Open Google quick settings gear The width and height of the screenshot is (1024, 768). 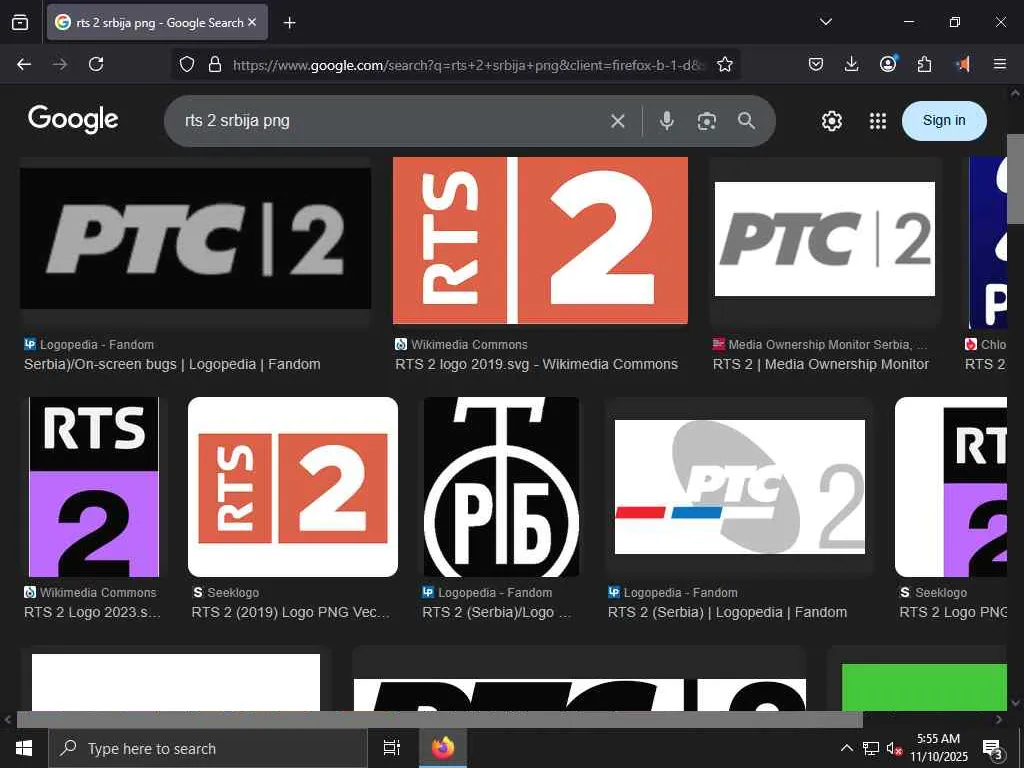pos(831,121)
